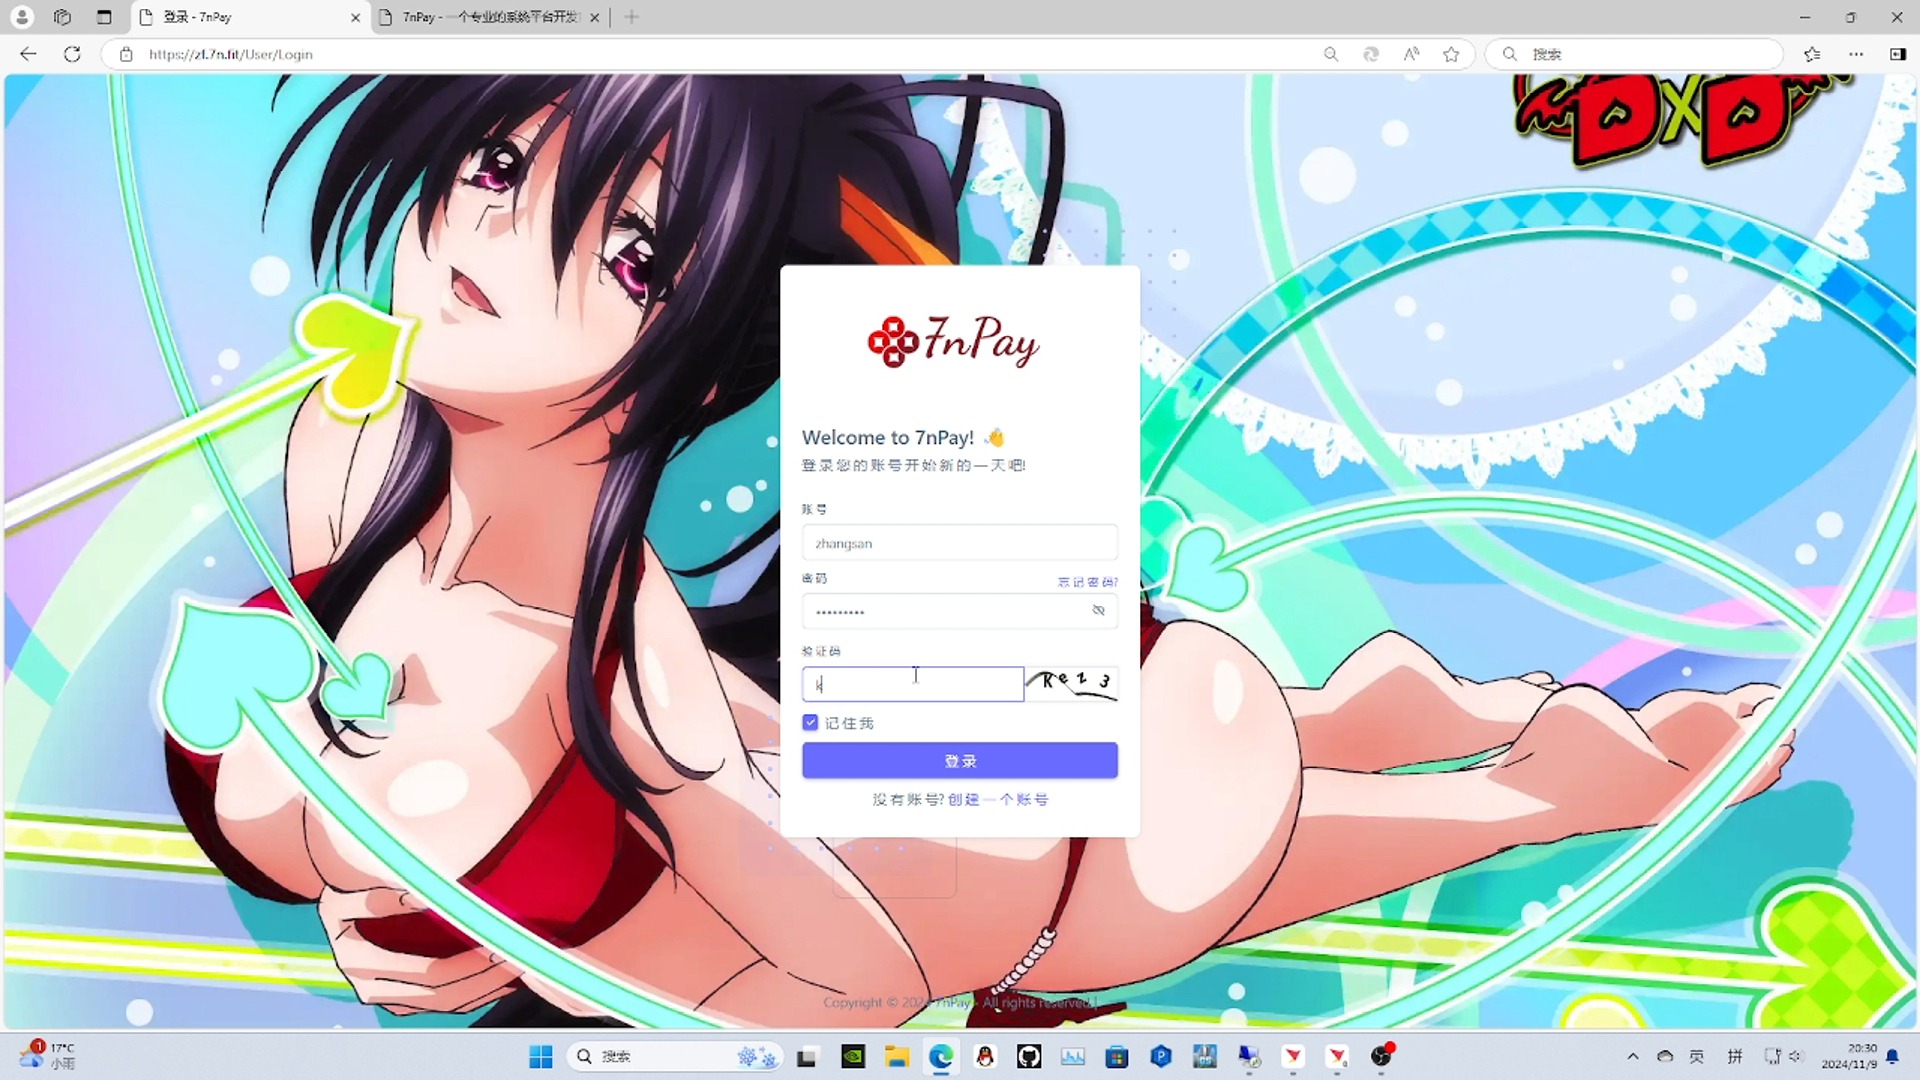Open the weather widget on taskbar
1920x1080 pixels.
[x=47, y=1056]
